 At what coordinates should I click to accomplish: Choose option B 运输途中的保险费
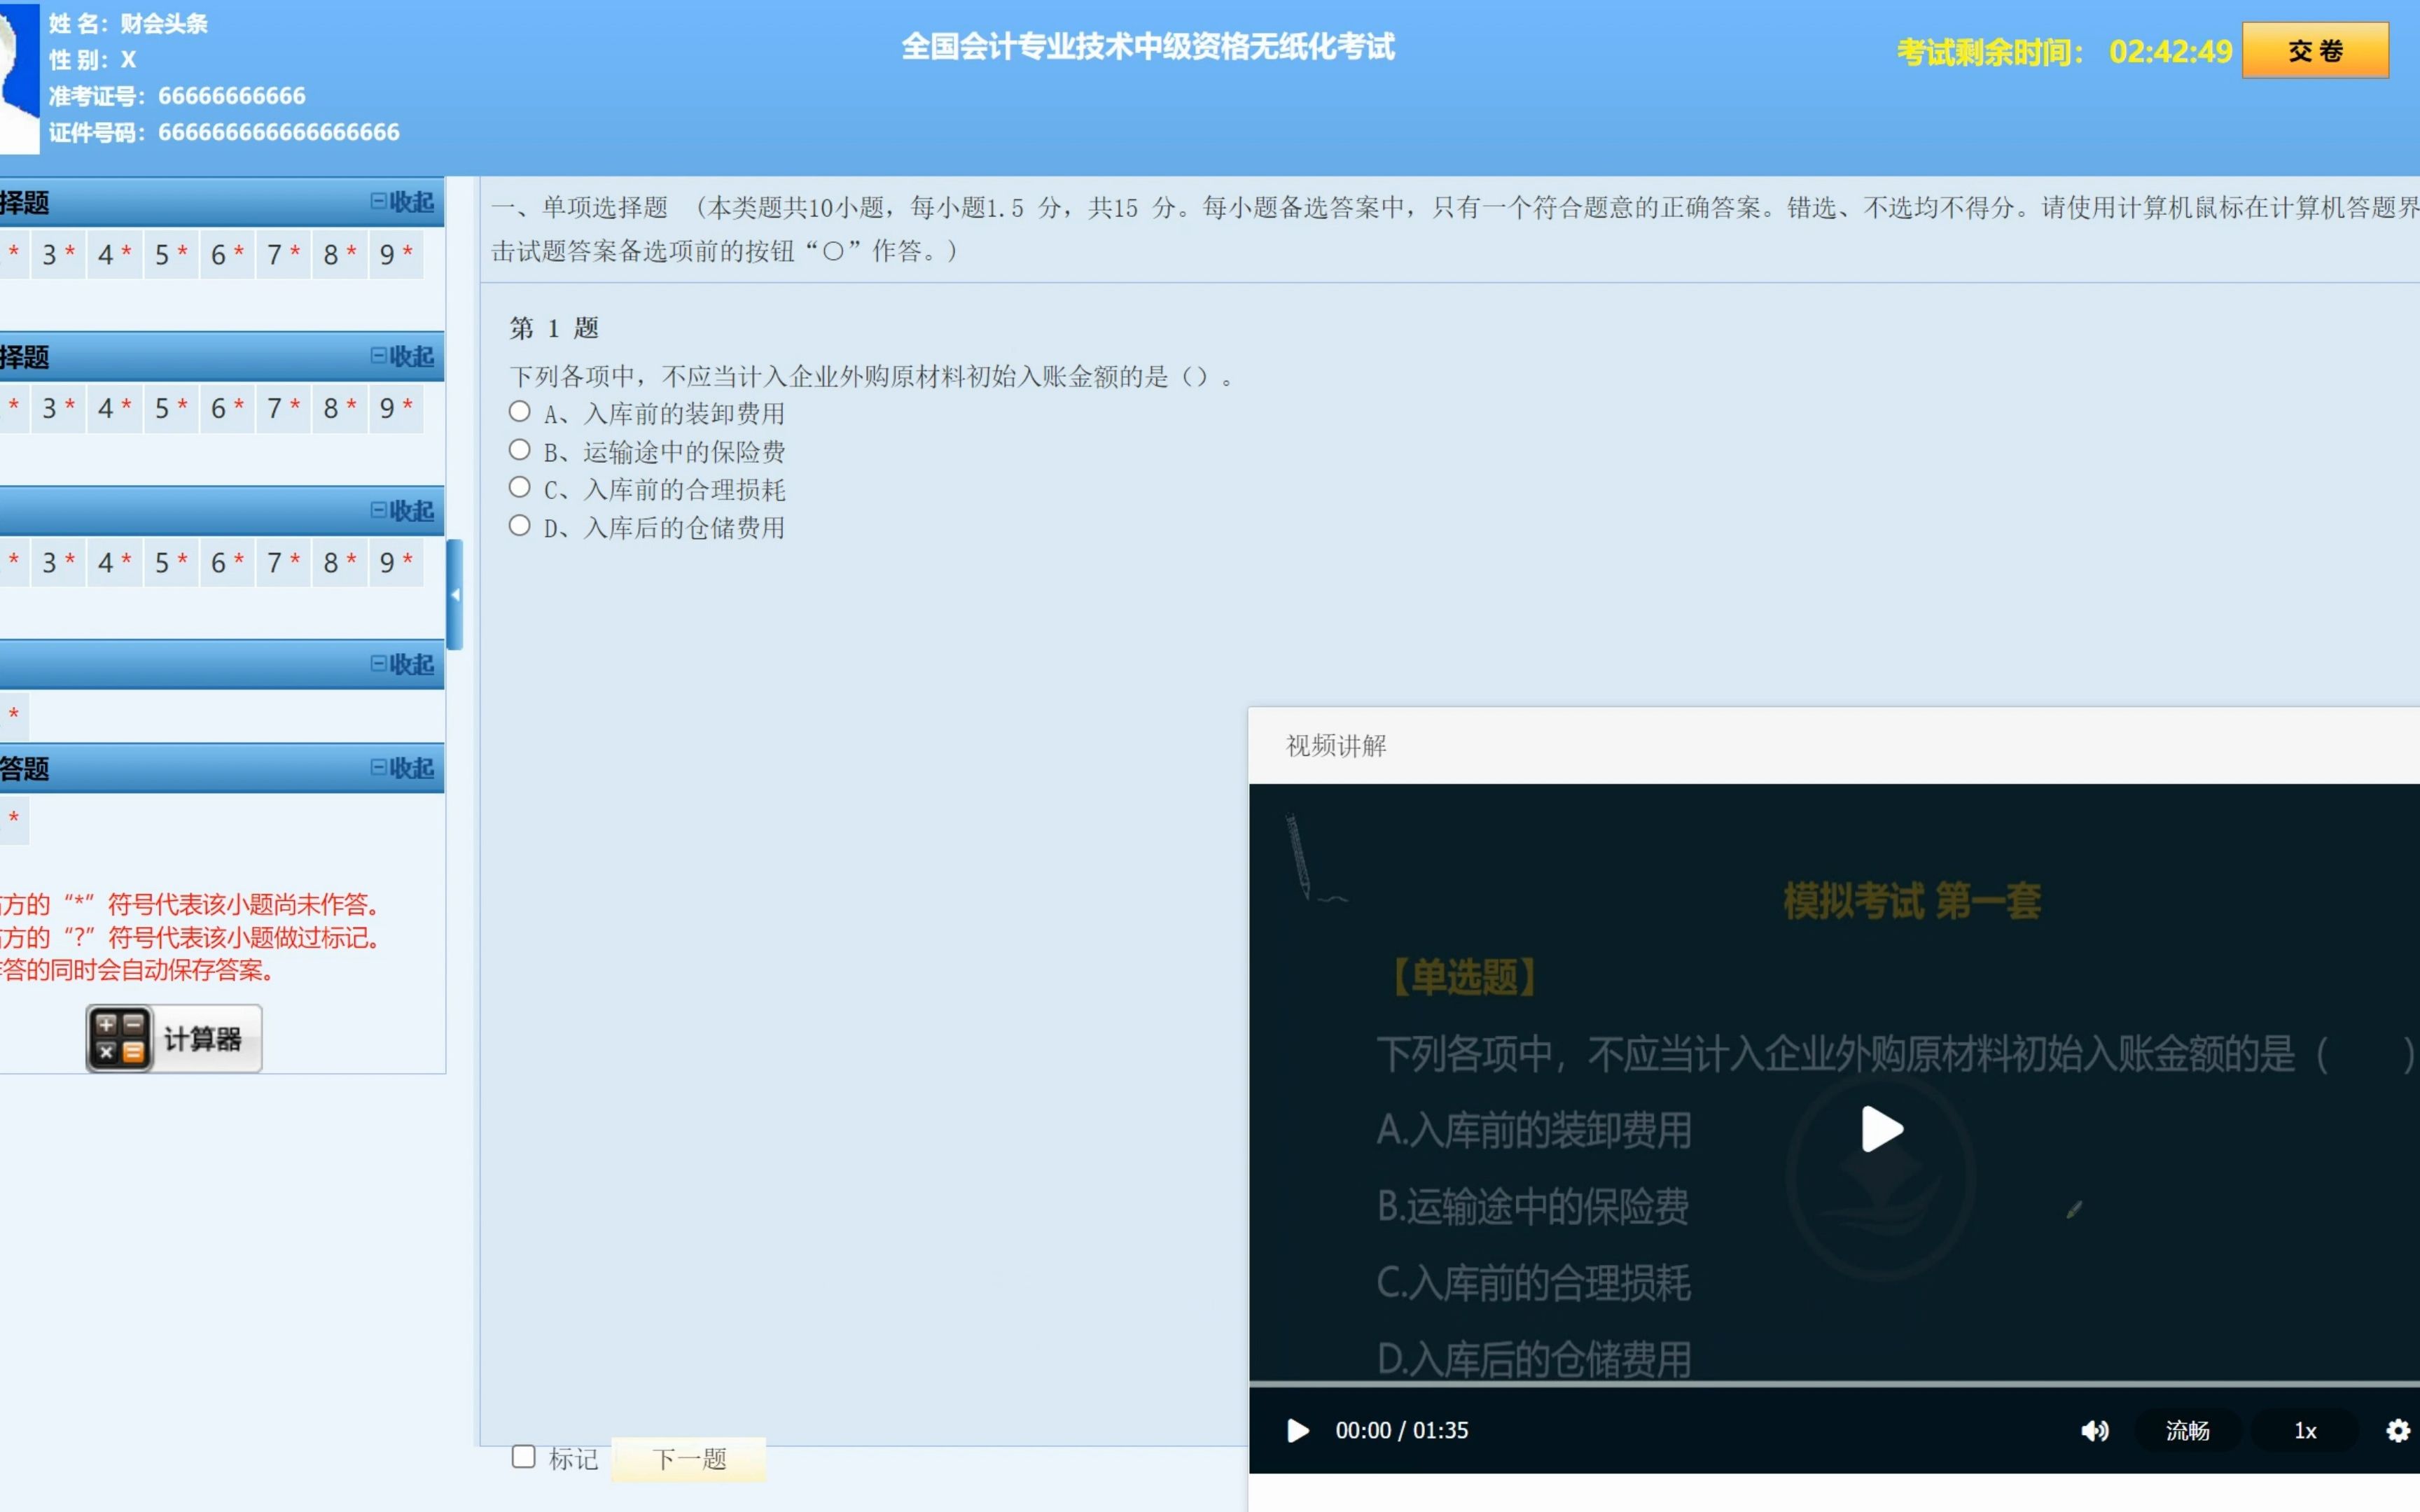point(520,450)
